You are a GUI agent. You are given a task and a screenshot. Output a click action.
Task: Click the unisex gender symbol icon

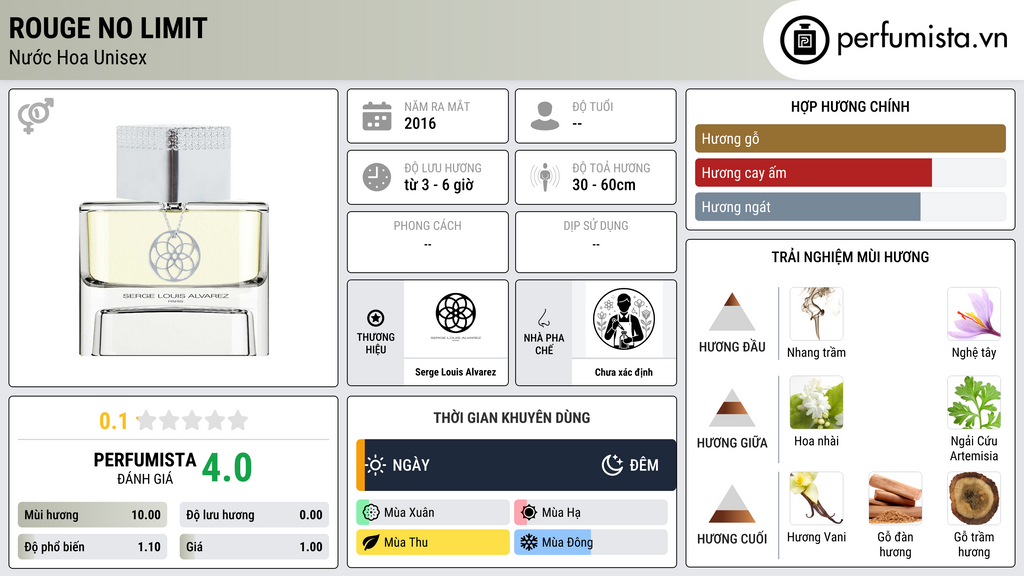tap(35, 116)
